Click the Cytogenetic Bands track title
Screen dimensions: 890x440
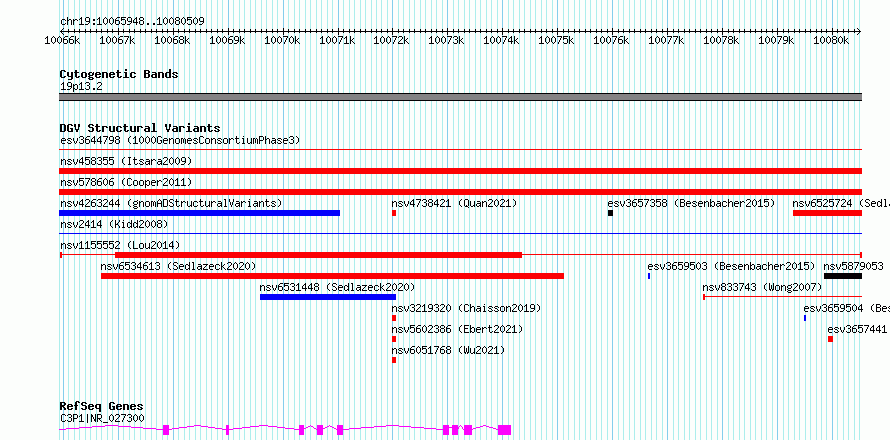(119, 74)
